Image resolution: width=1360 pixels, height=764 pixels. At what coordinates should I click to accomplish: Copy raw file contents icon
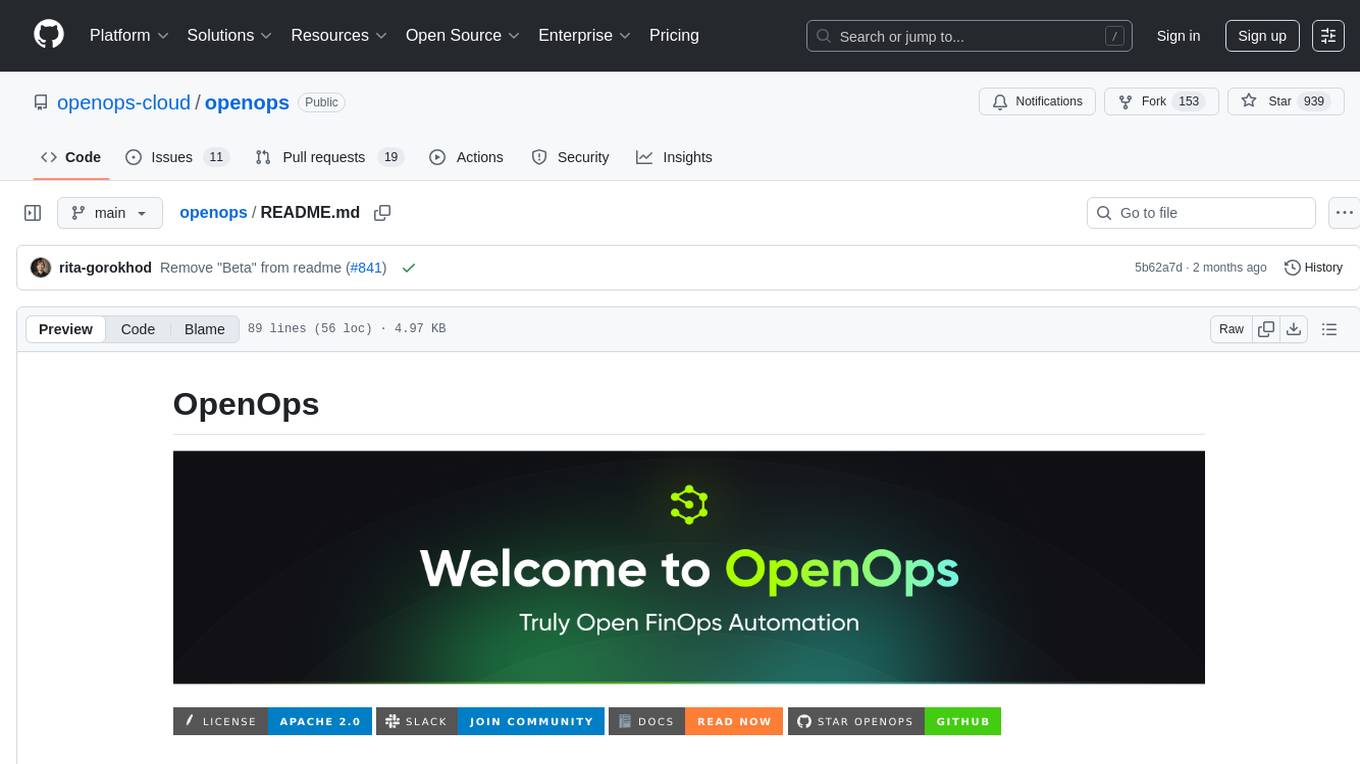point(1266,329)
